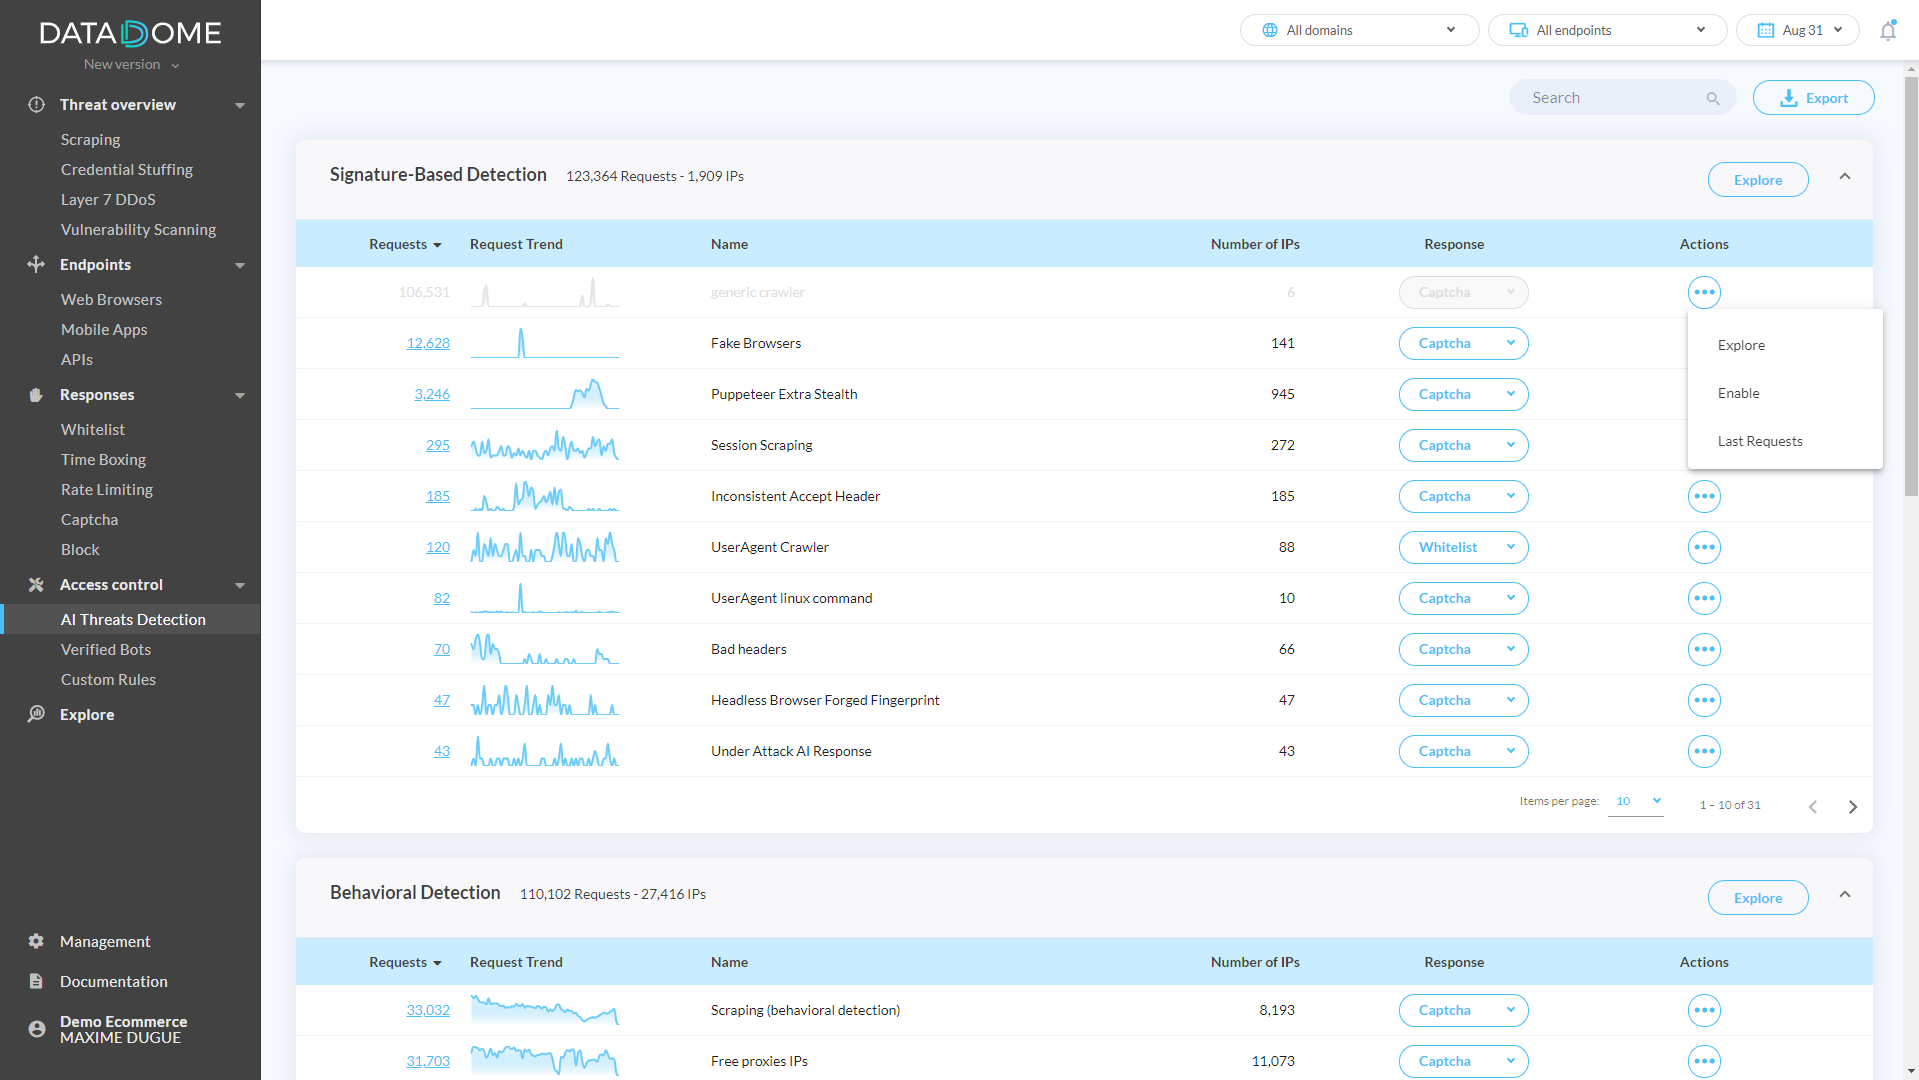The image size is (1919, 1080).
Task: Open the All domains dropdown
Action: (1359, 30)
